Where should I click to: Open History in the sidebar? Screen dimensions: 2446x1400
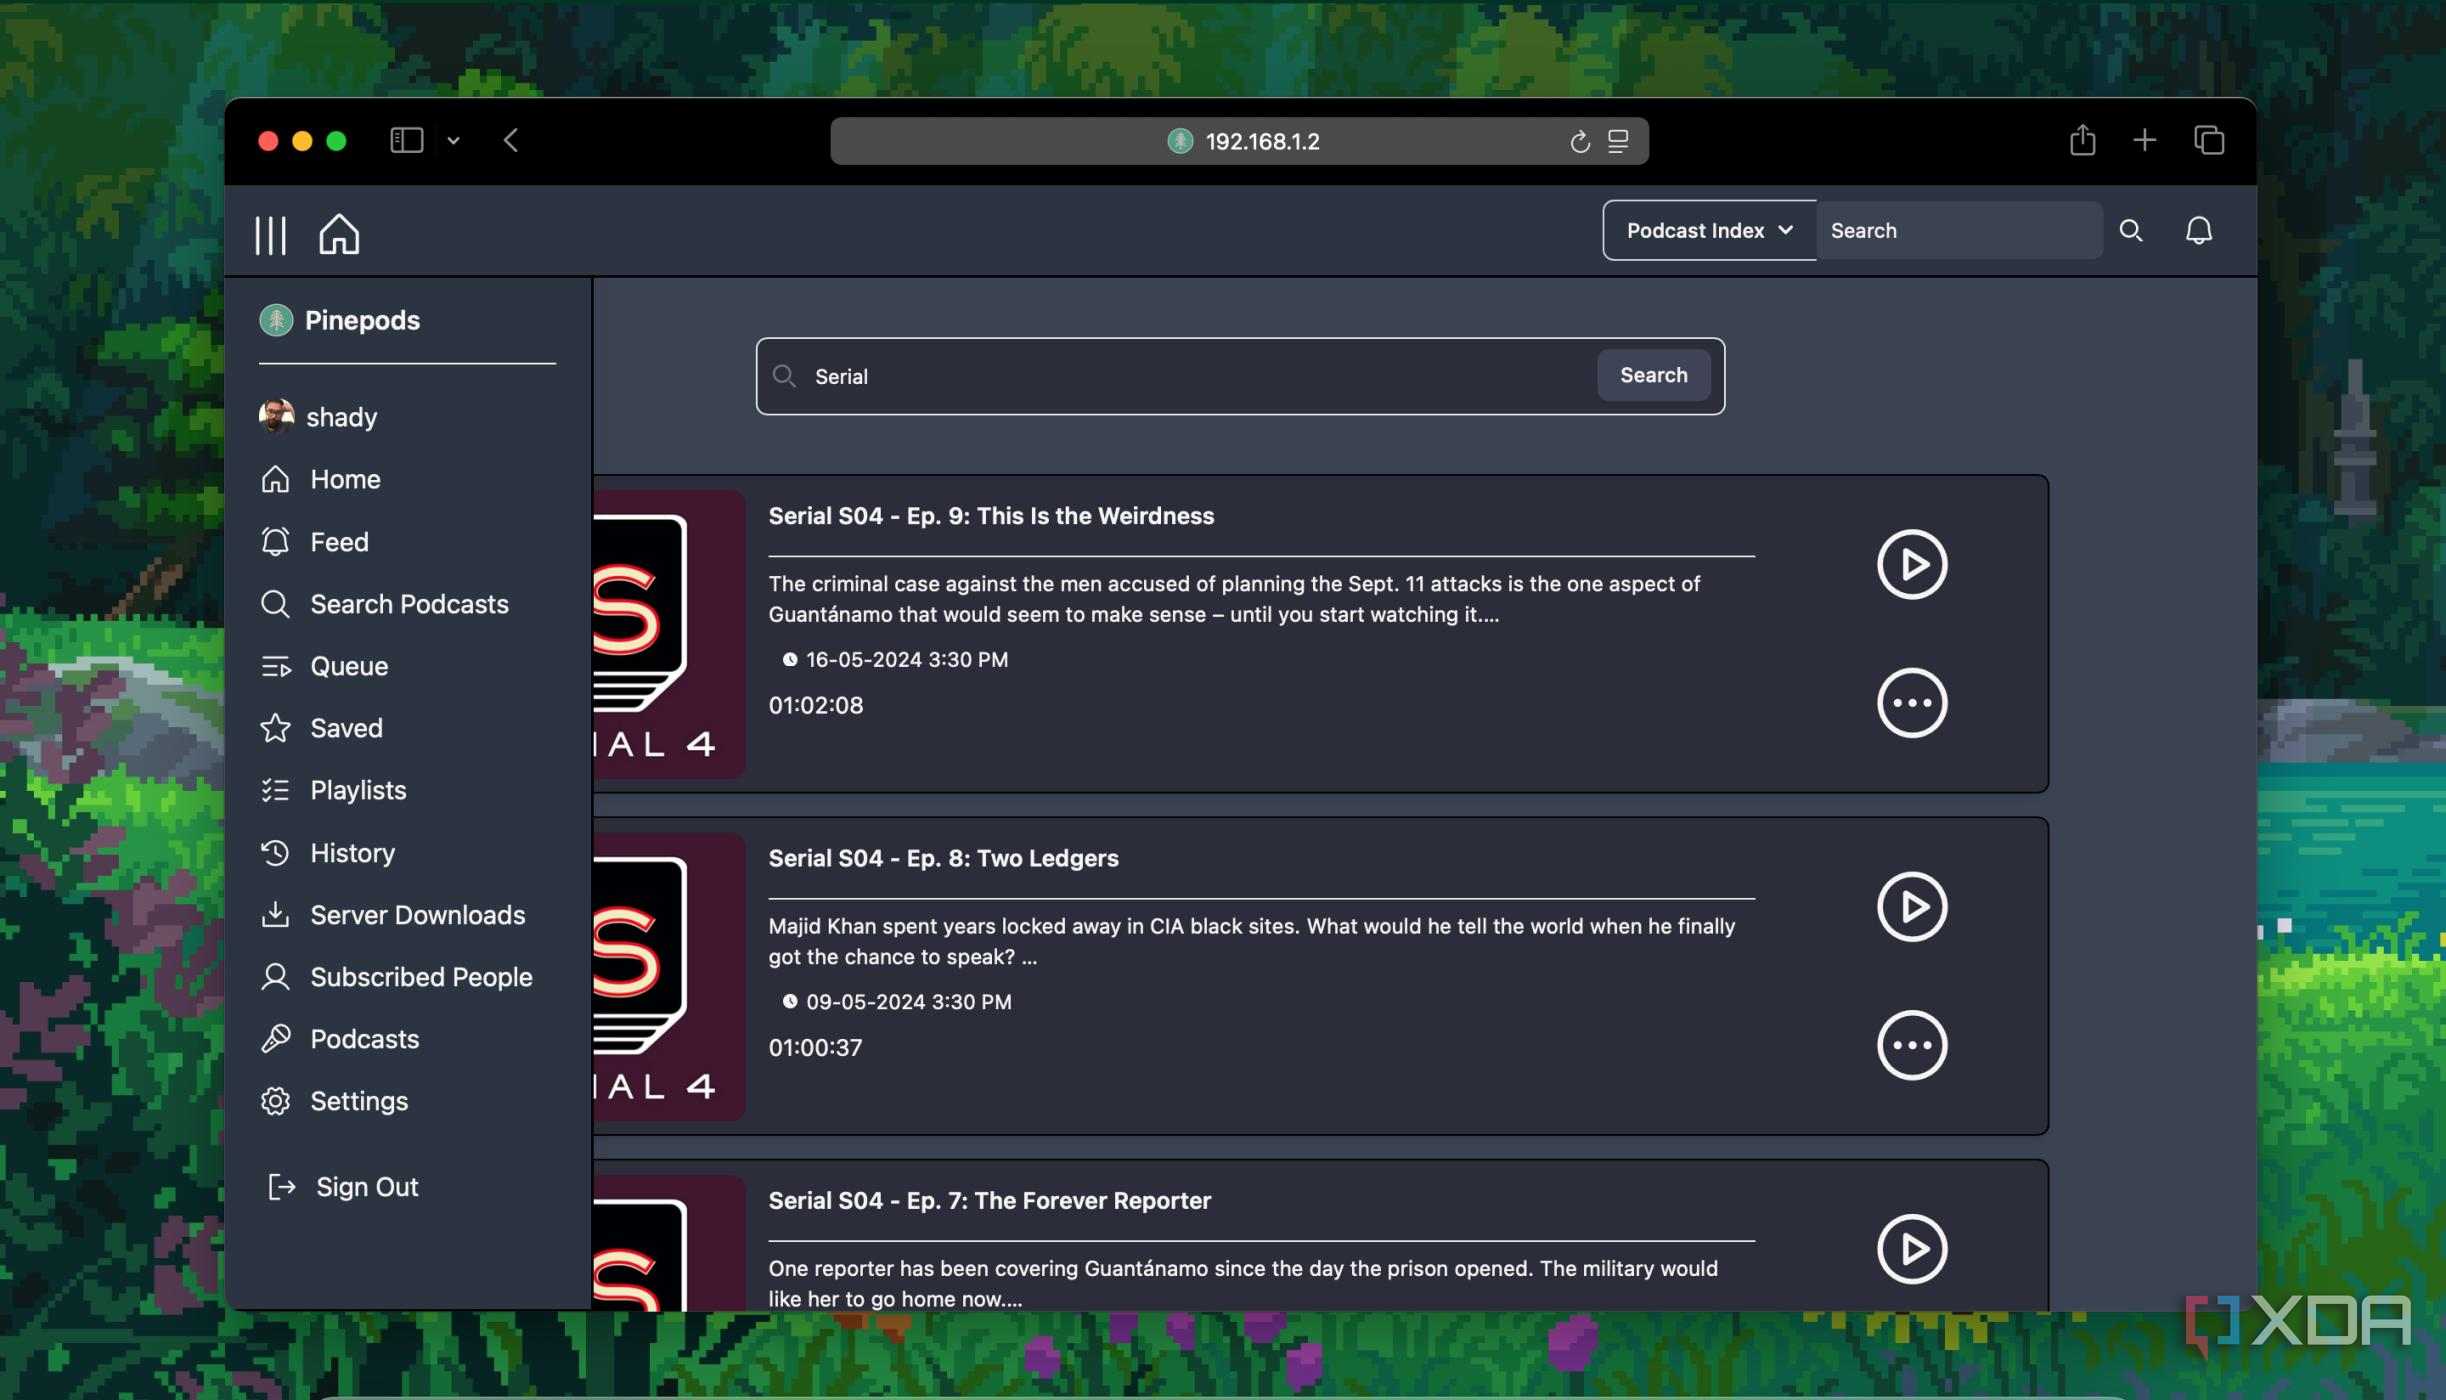[x=327, y=853]
